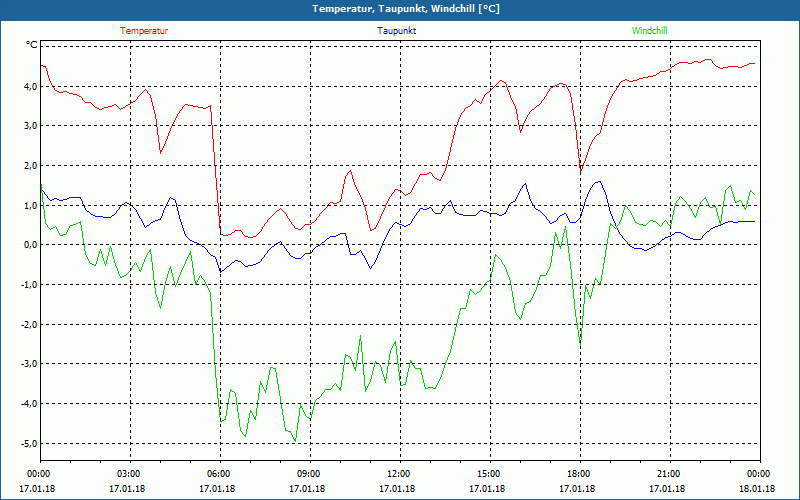The width and height of the screenshot is (800, 500).
Task: Click the 1,0 y-axis value
Action: (31, 205)
